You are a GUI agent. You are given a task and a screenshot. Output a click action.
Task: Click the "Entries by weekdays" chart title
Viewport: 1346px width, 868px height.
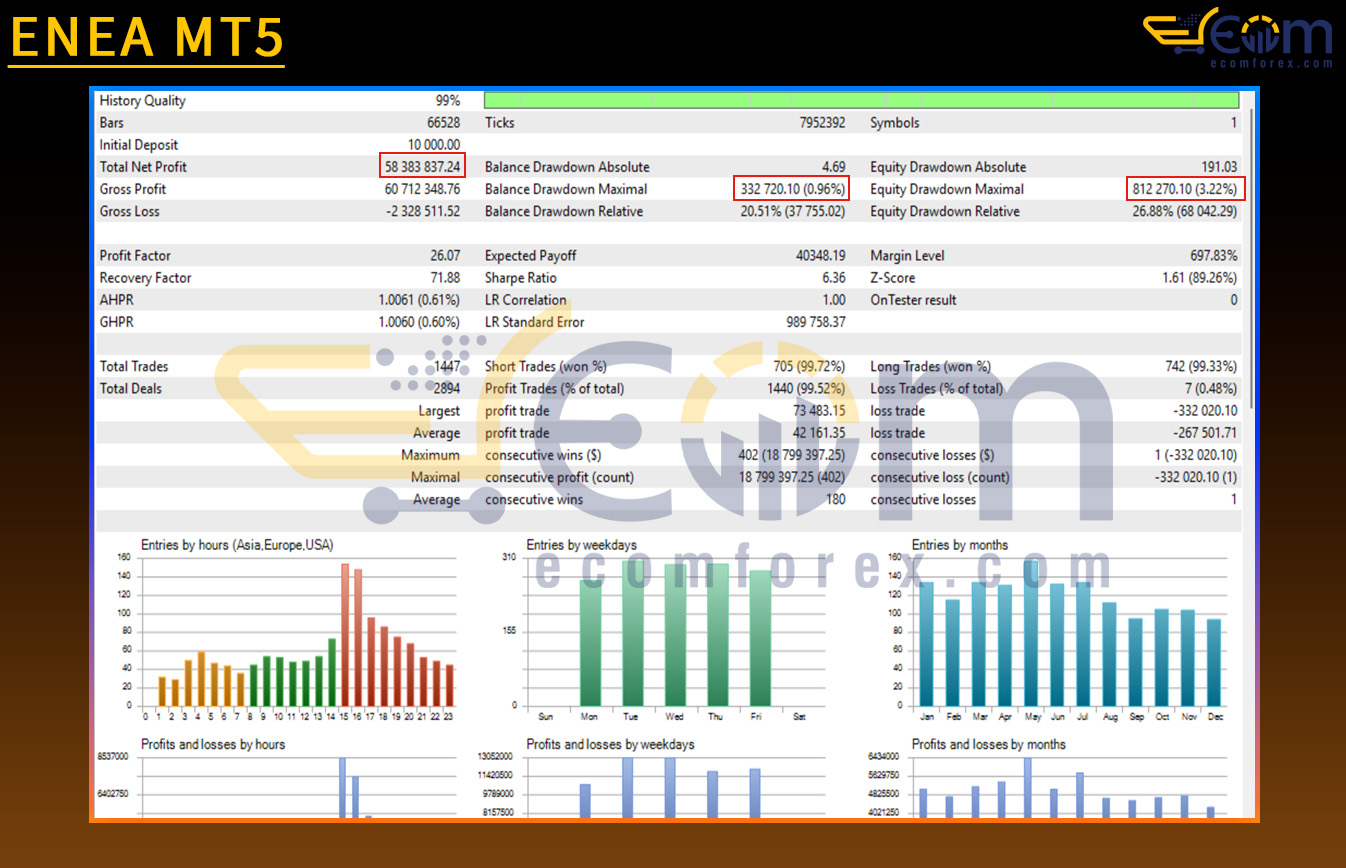(582, 545)
